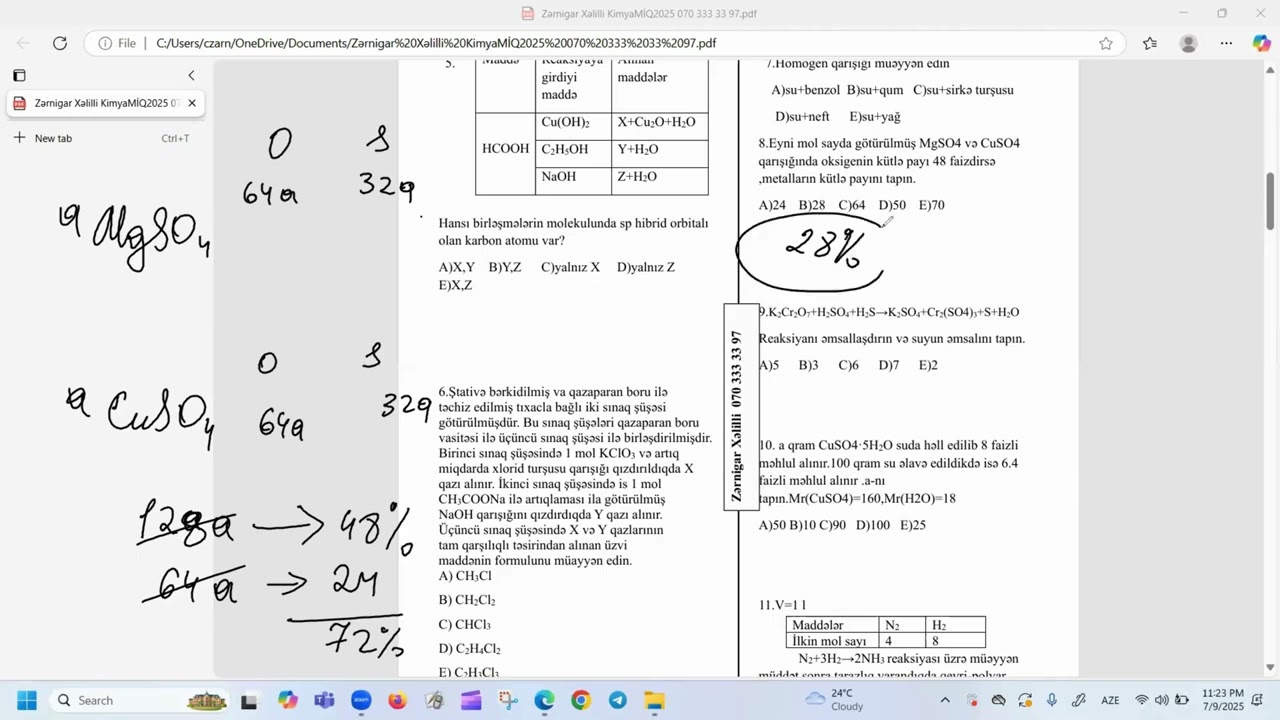Open Edge Settings and more menu
The image size is (1280, 720).
click(1226, 43)
